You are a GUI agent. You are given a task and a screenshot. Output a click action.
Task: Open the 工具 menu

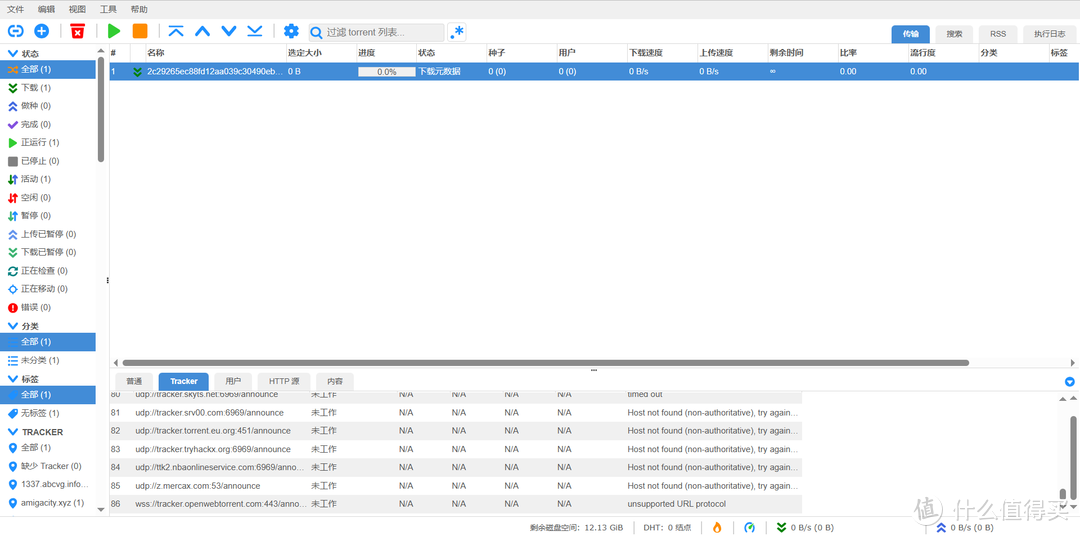coord(108,10)
